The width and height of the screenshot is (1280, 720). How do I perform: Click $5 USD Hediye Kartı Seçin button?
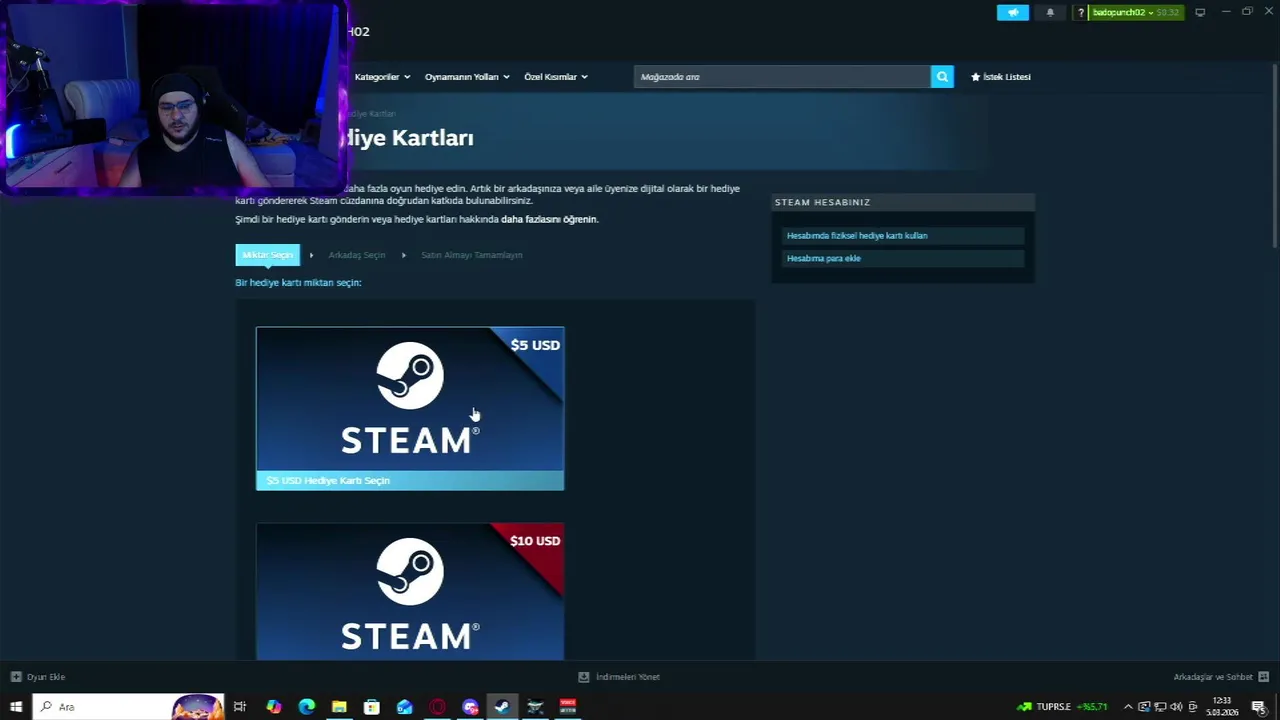(410, 481)
